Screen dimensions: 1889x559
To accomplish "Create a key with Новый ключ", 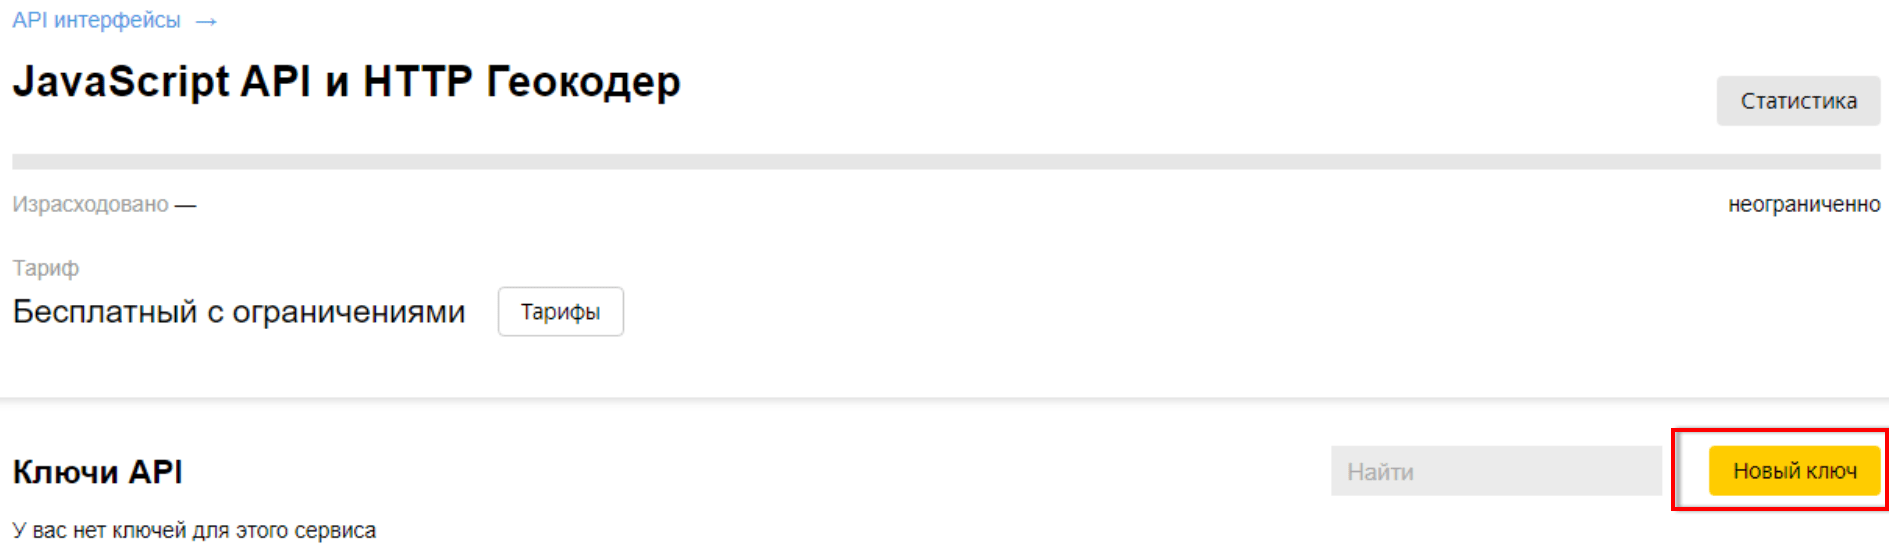I will (x=1794, y=471).
